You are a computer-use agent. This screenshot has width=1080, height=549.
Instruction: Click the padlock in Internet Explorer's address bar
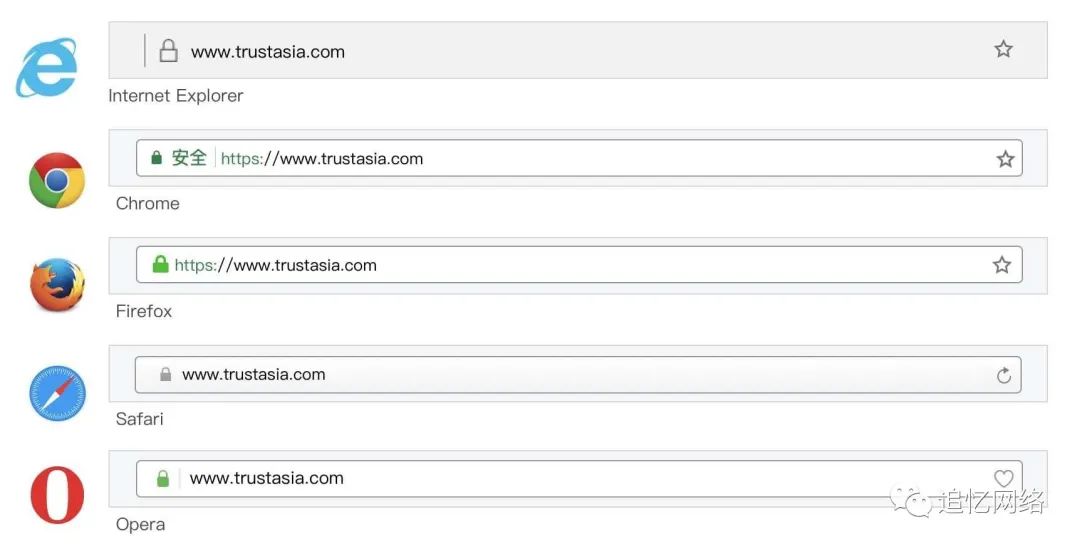169,51
